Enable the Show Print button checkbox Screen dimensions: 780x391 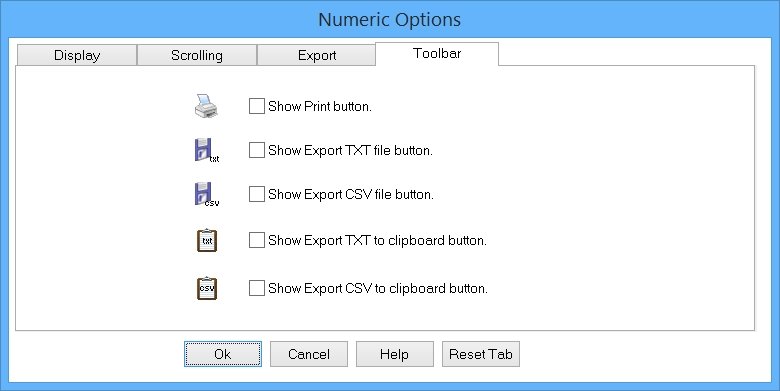point(257,106)
